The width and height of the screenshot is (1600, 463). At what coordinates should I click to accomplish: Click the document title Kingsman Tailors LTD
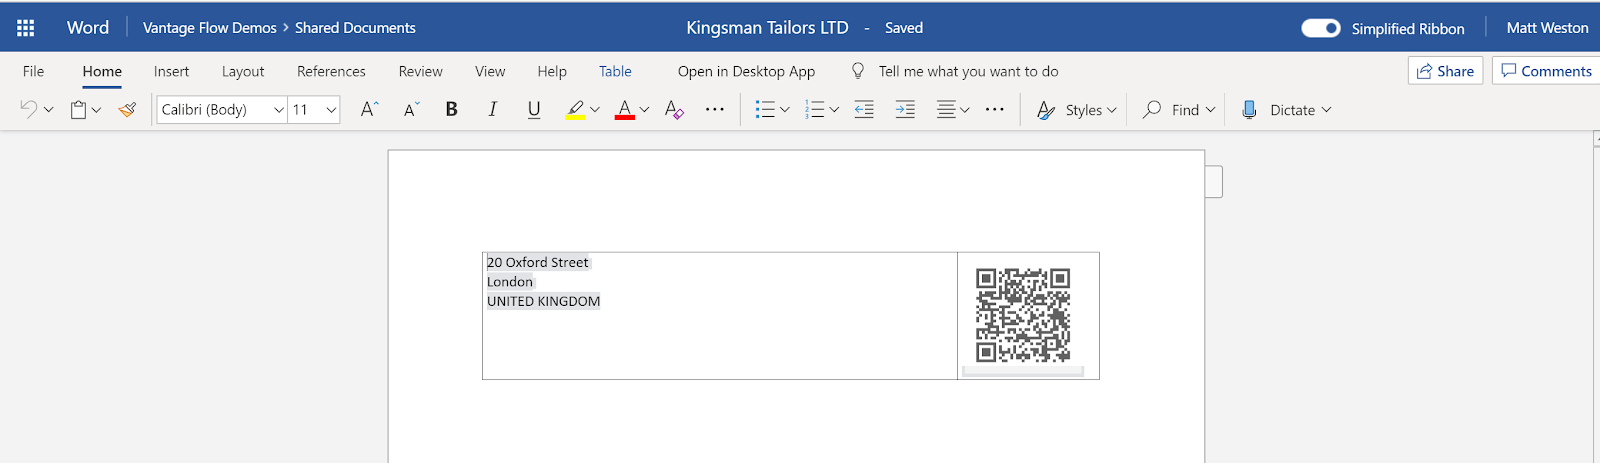coord(767,28)
